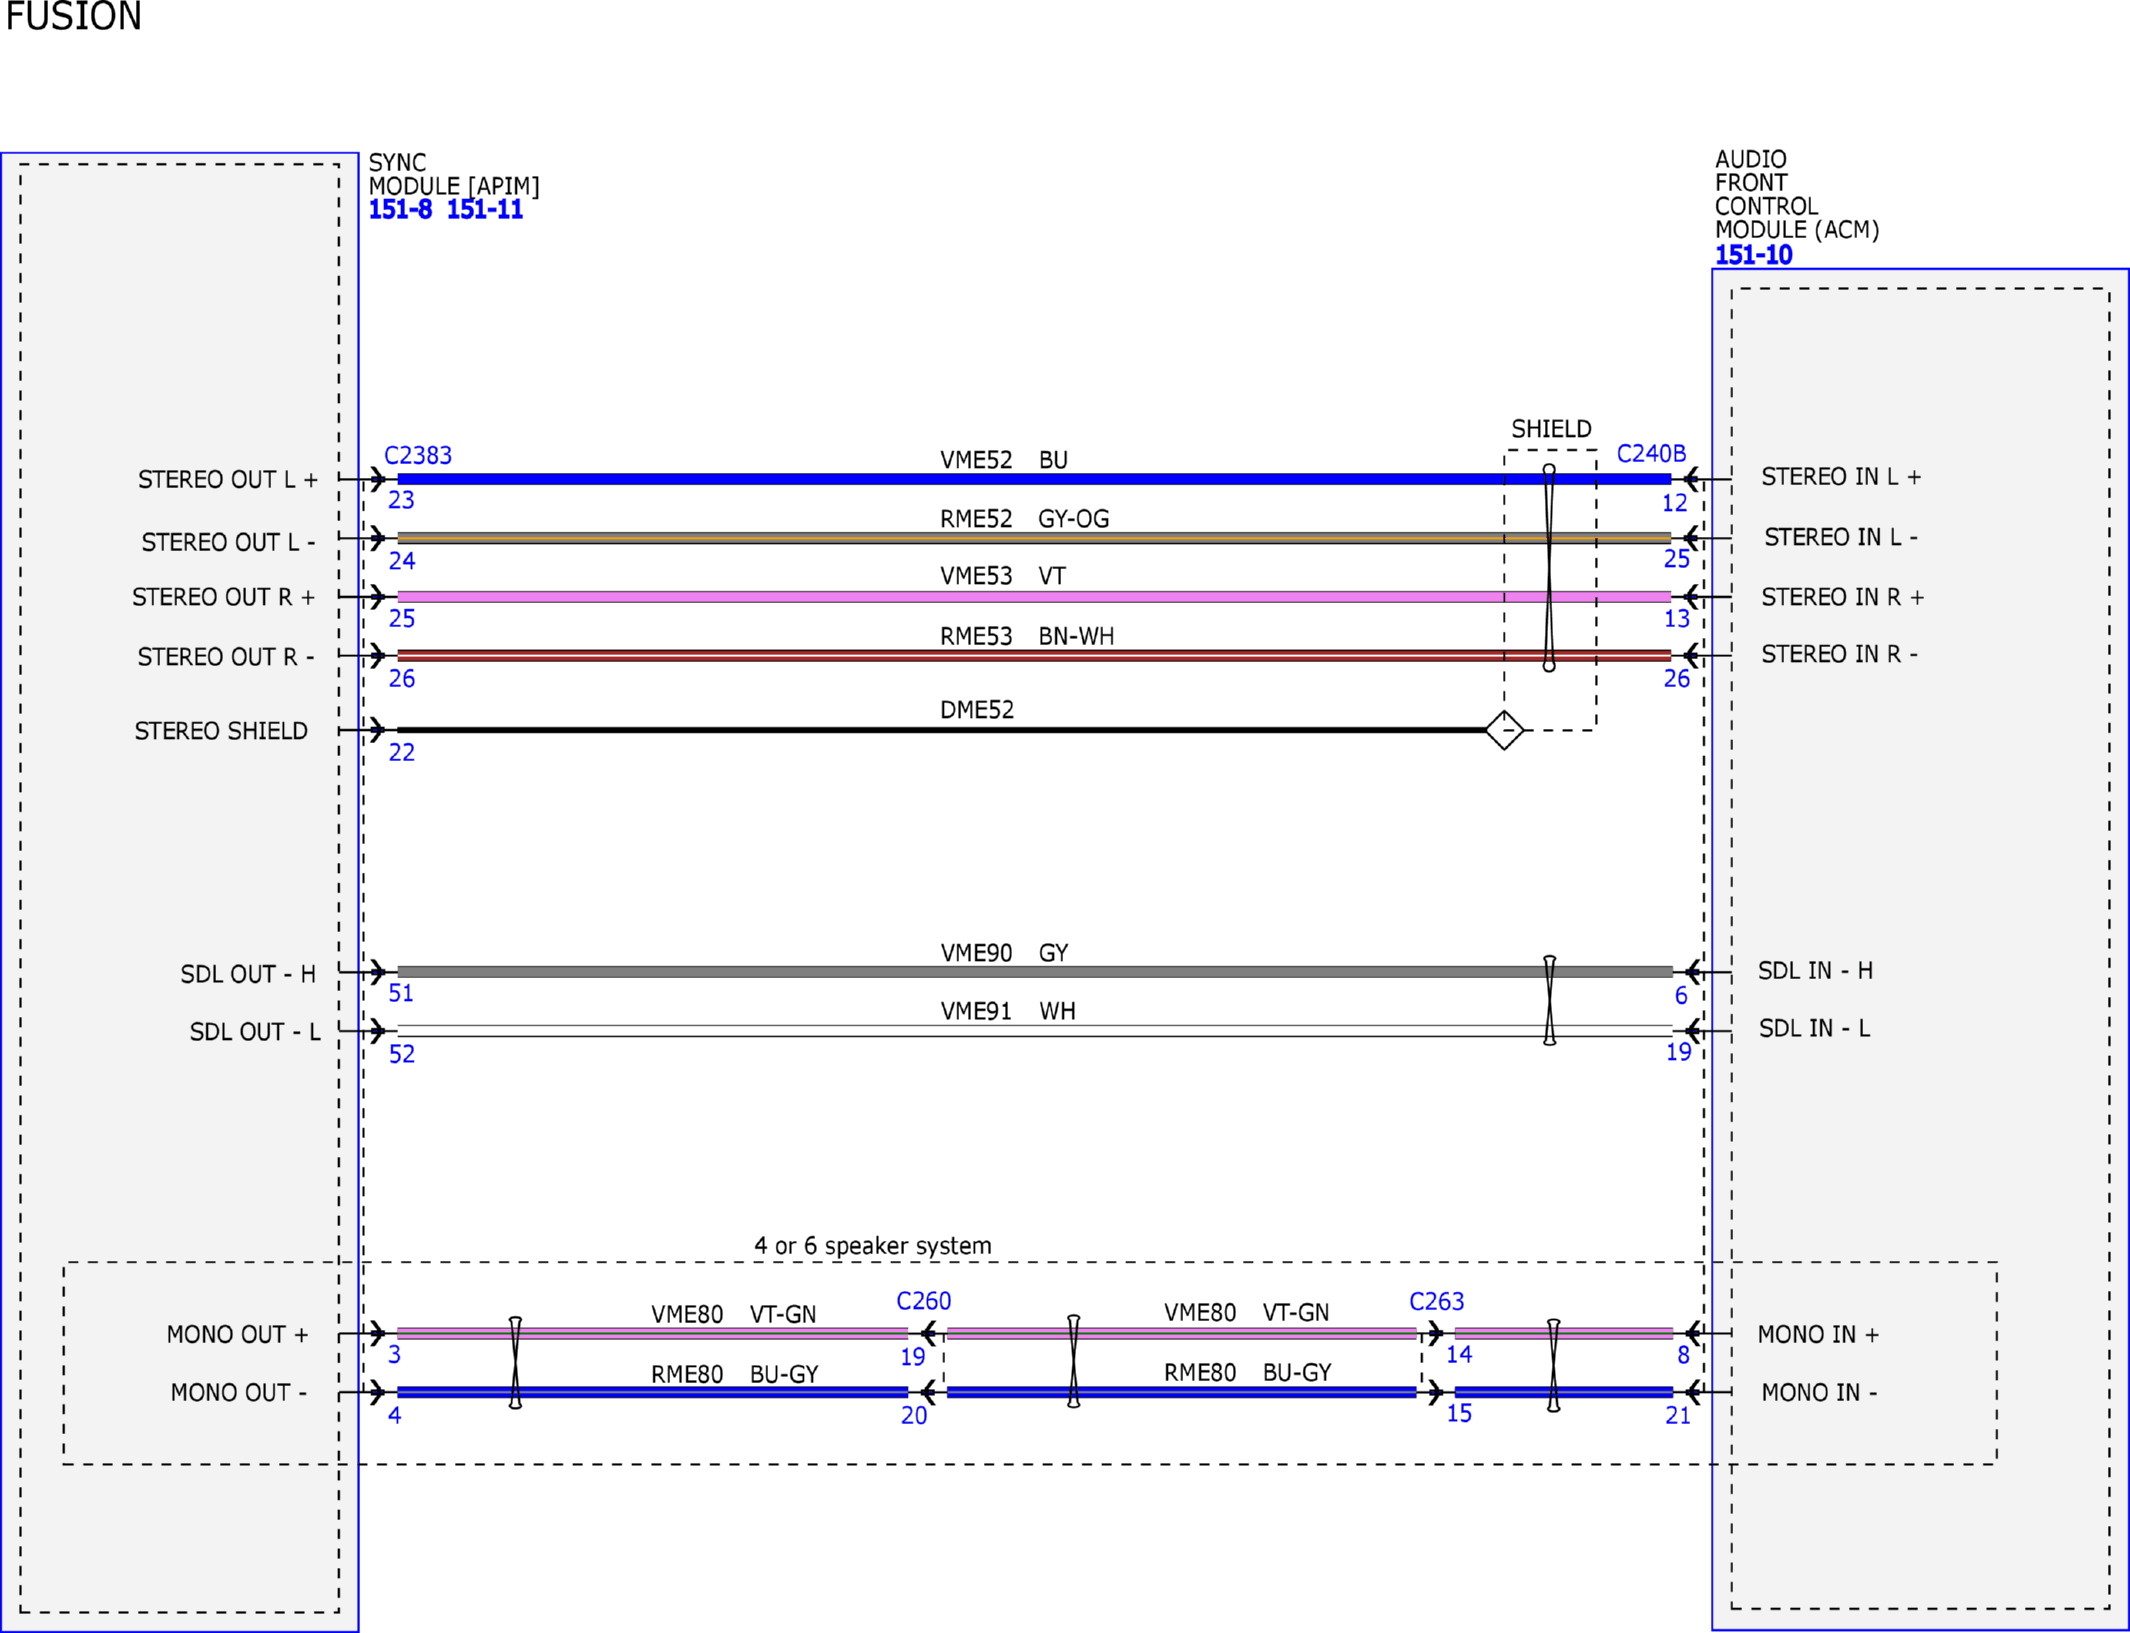Click the gray VME90 wire
Image resolution: width=2130 pixels, height=1633 pixels.
(1034, 972)
